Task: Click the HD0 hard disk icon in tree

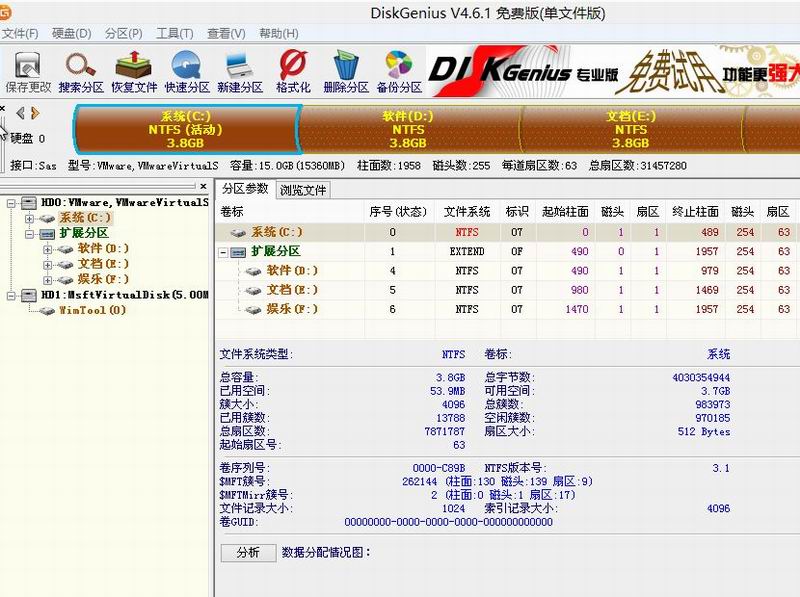Action: click(x=29, y=203)
